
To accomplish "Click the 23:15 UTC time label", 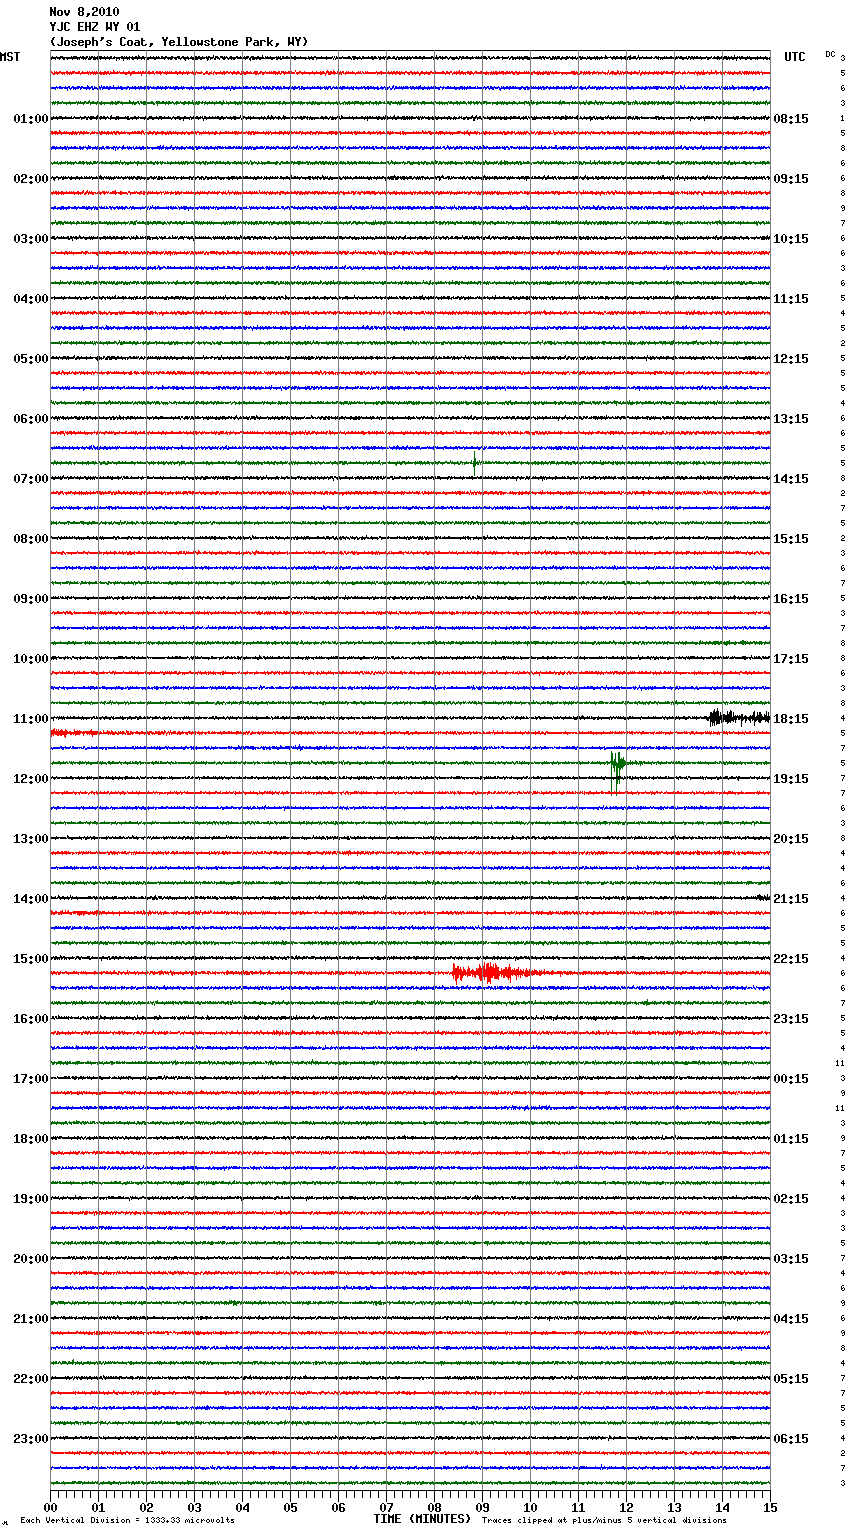I will click(x=791, y=1019).
